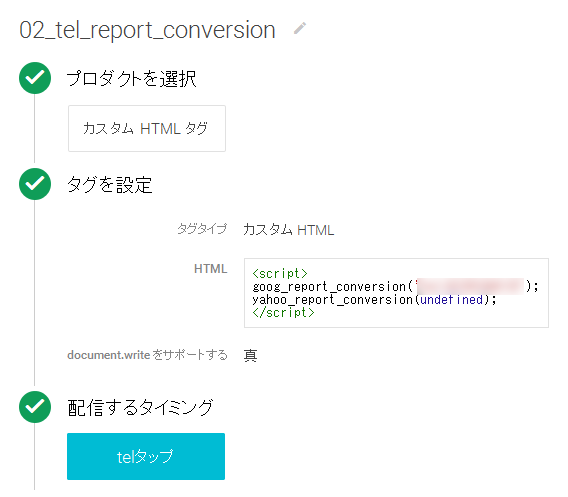
Task: Click green checkmark beside プロダクトを選択
Action: [x=35, y=78]
